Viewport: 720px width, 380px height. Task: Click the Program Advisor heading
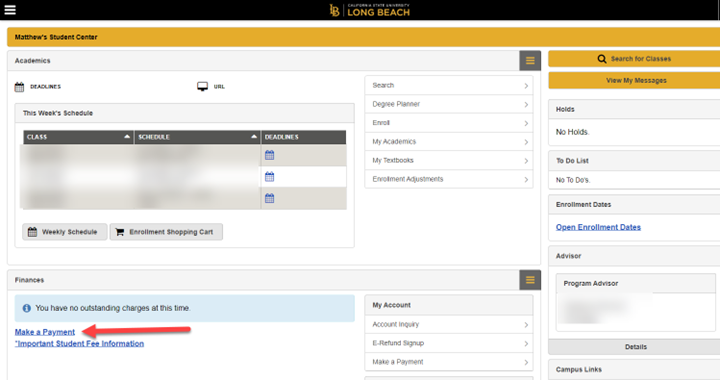591,284
